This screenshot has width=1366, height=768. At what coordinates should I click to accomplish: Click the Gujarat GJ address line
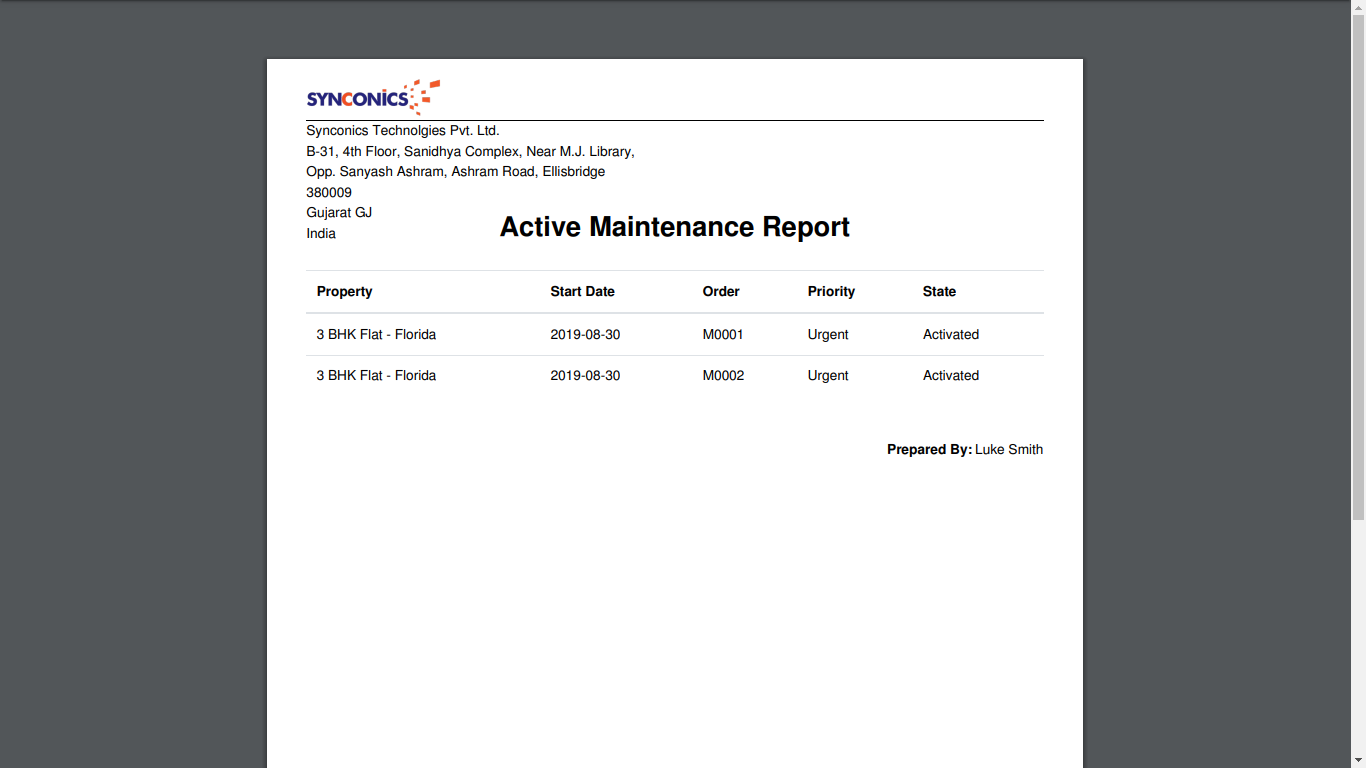[339, 213]
